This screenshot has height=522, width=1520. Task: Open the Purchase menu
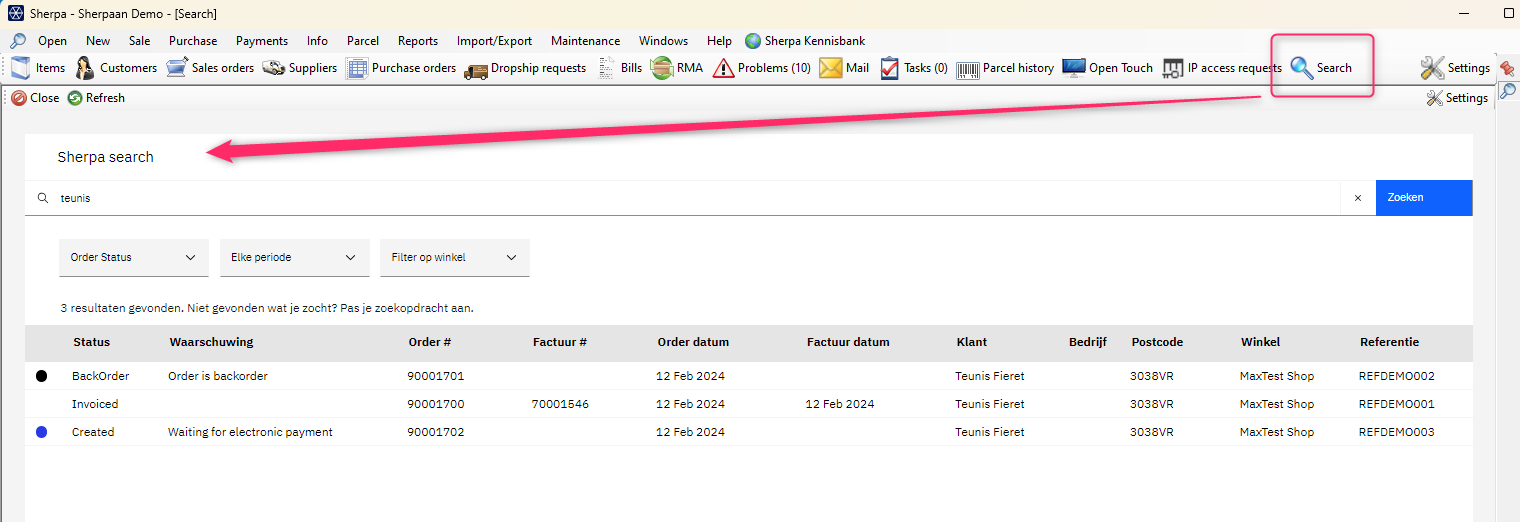tap(193, 41)
